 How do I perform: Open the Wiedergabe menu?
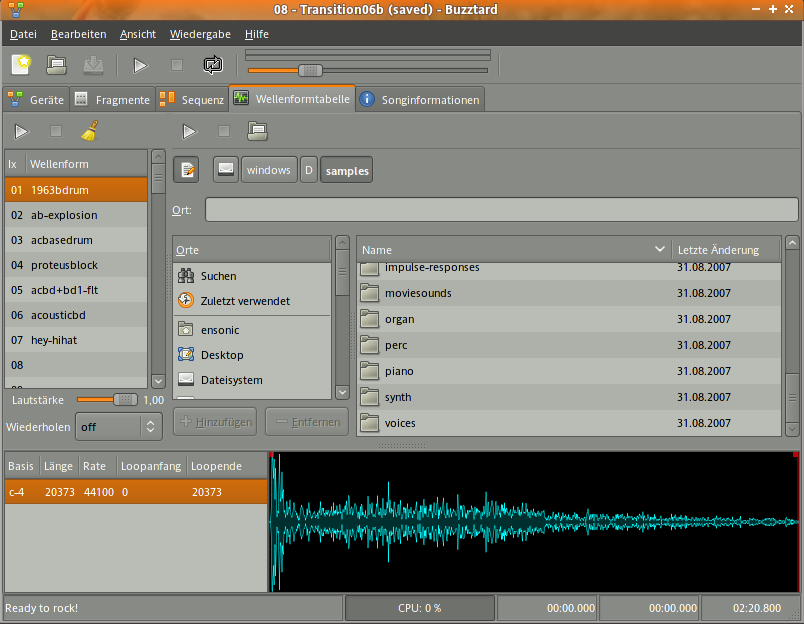(200, 34)
